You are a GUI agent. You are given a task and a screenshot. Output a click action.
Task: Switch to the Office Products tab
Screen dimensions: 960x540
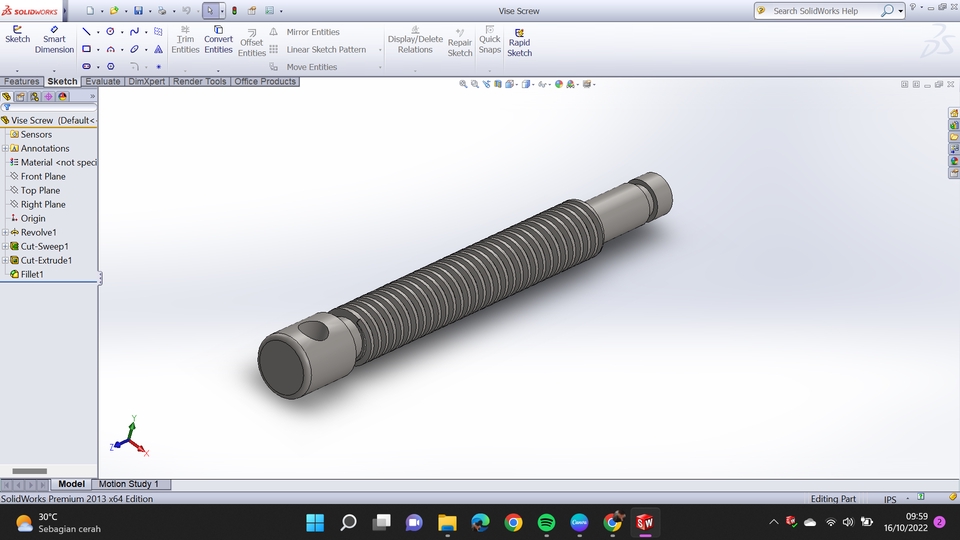[x=264, y=81]
